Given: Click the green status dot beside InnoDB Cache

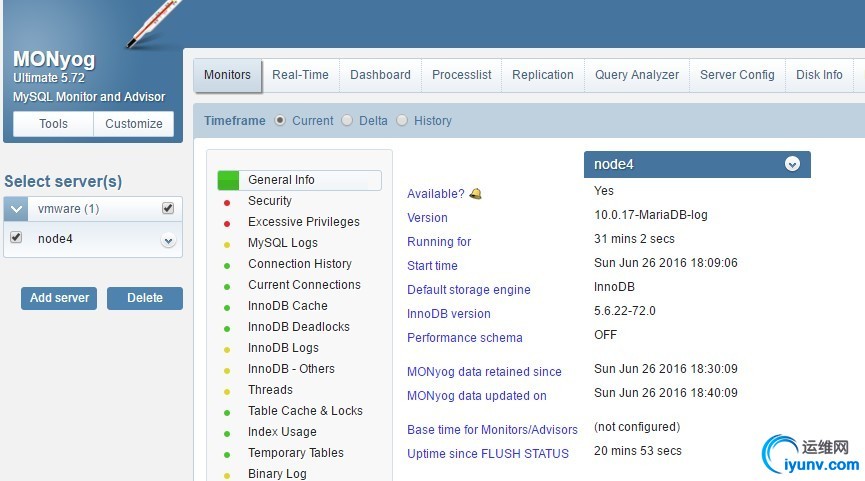Looking at the screenshot, I should pyautogui.click(x=227, y=307).
